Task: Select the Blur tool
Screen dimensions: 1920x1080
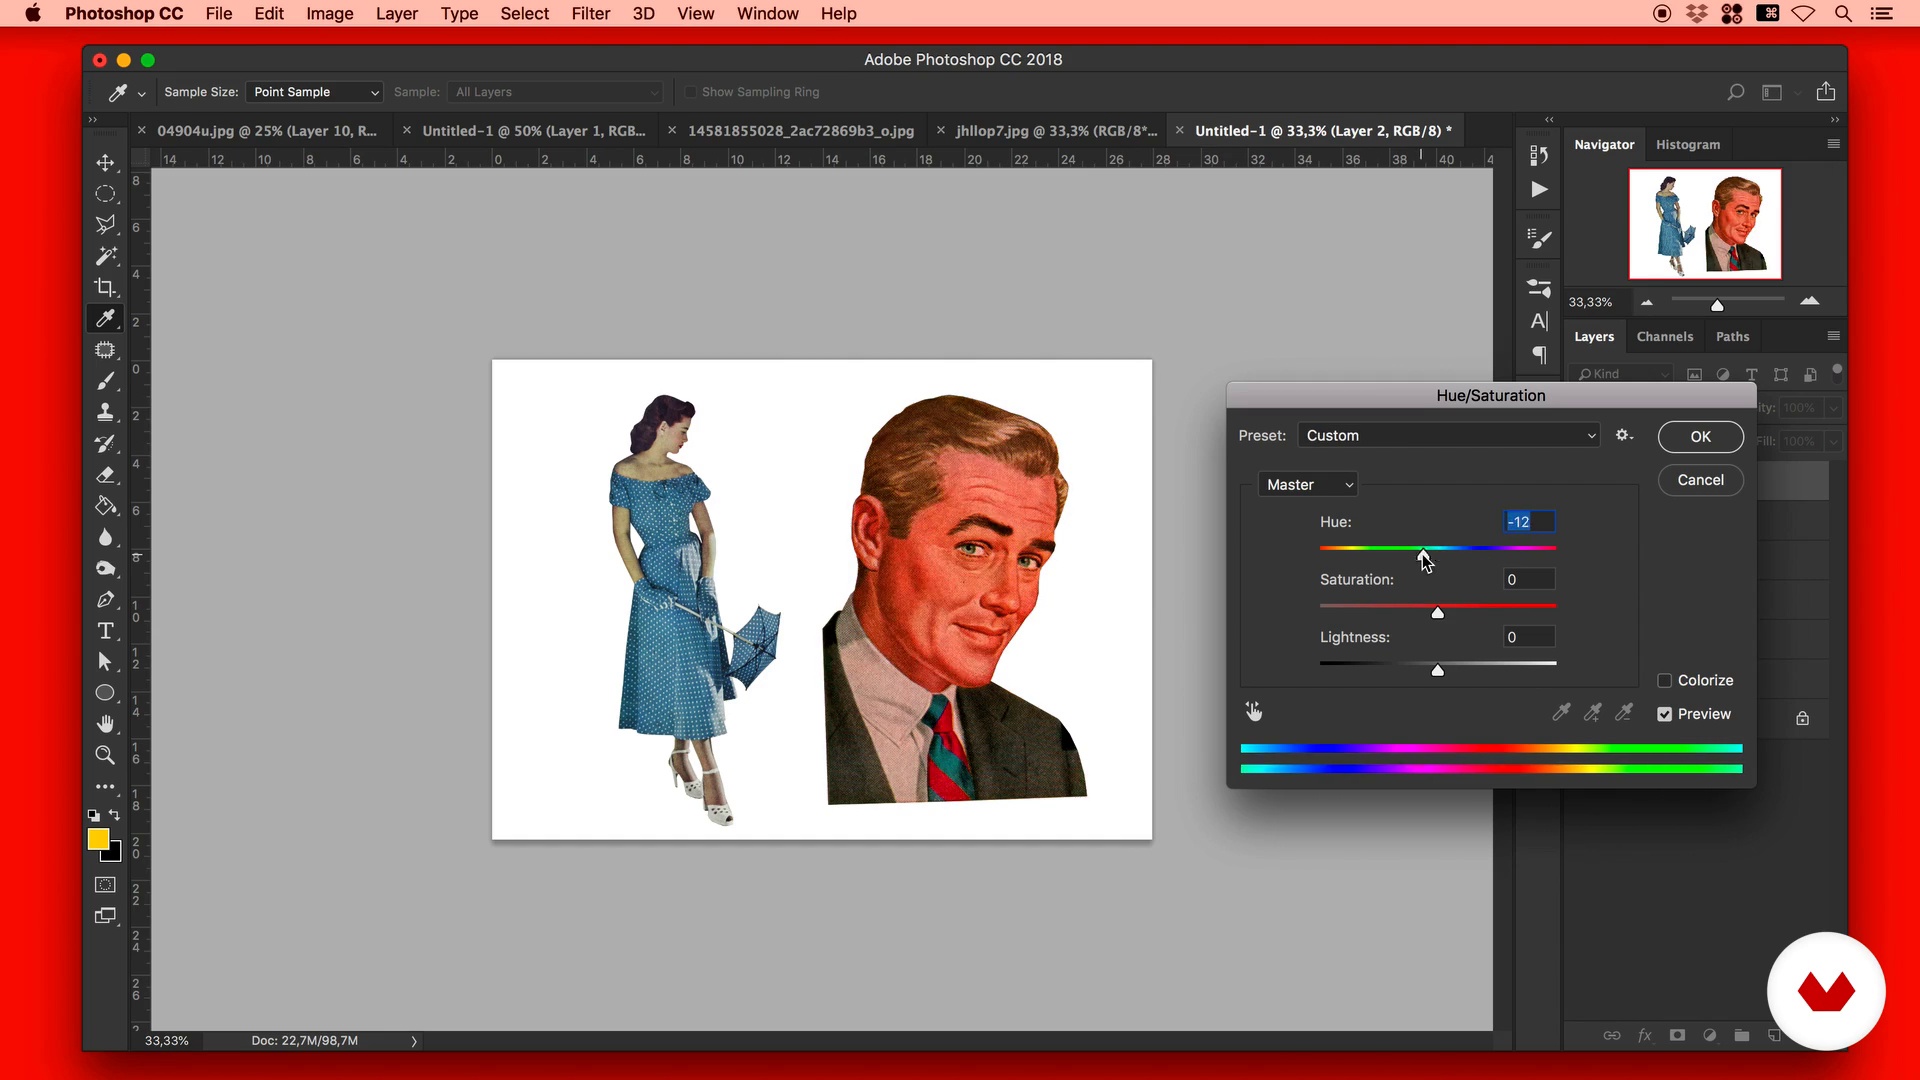Action: click(105, 537)
